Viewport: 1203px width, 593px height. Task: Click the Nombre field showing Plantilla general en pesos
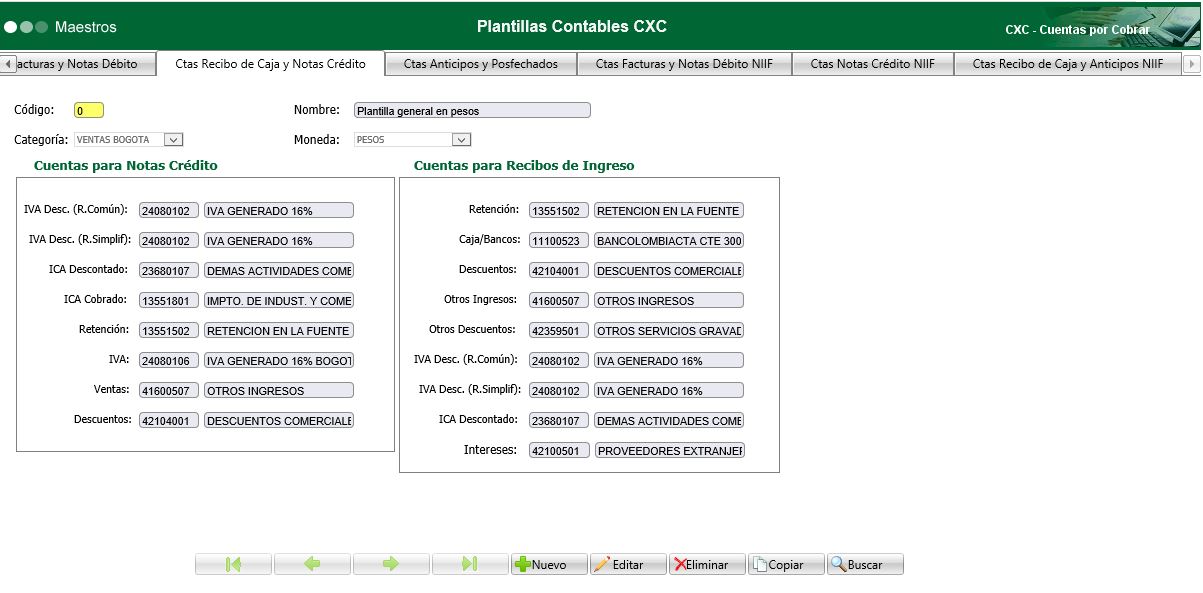pyautogui.click(x=470, y=110)
